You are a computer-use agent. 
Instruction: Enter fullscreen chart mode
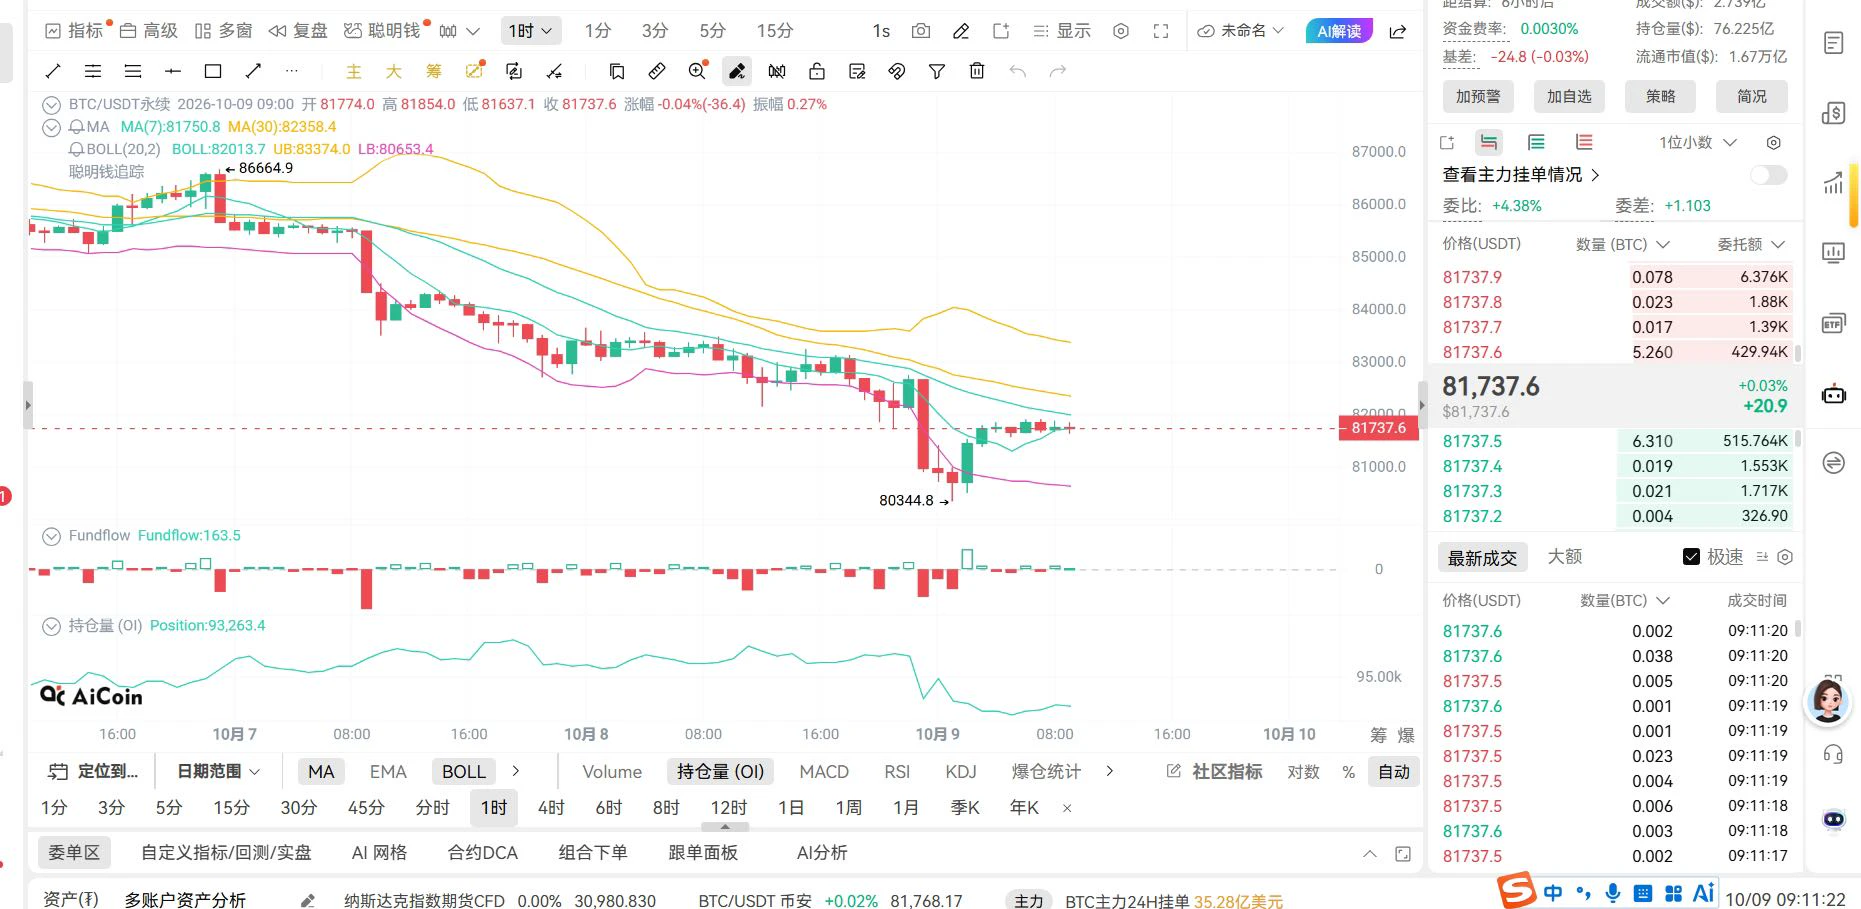tap(1161, 31)
